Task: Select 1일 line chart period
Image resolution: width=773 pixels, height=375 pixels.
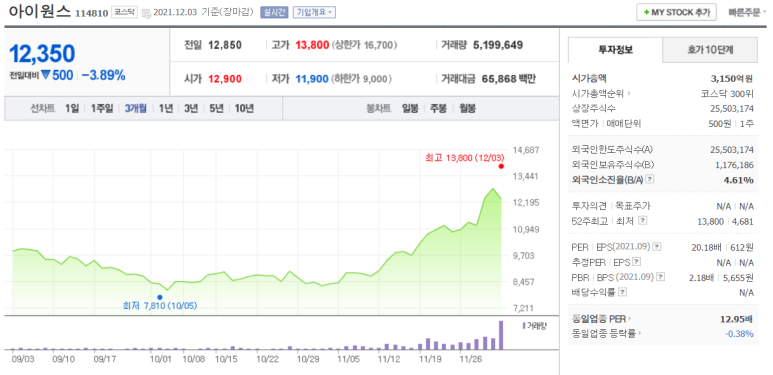Action: (x=71, y=108)
